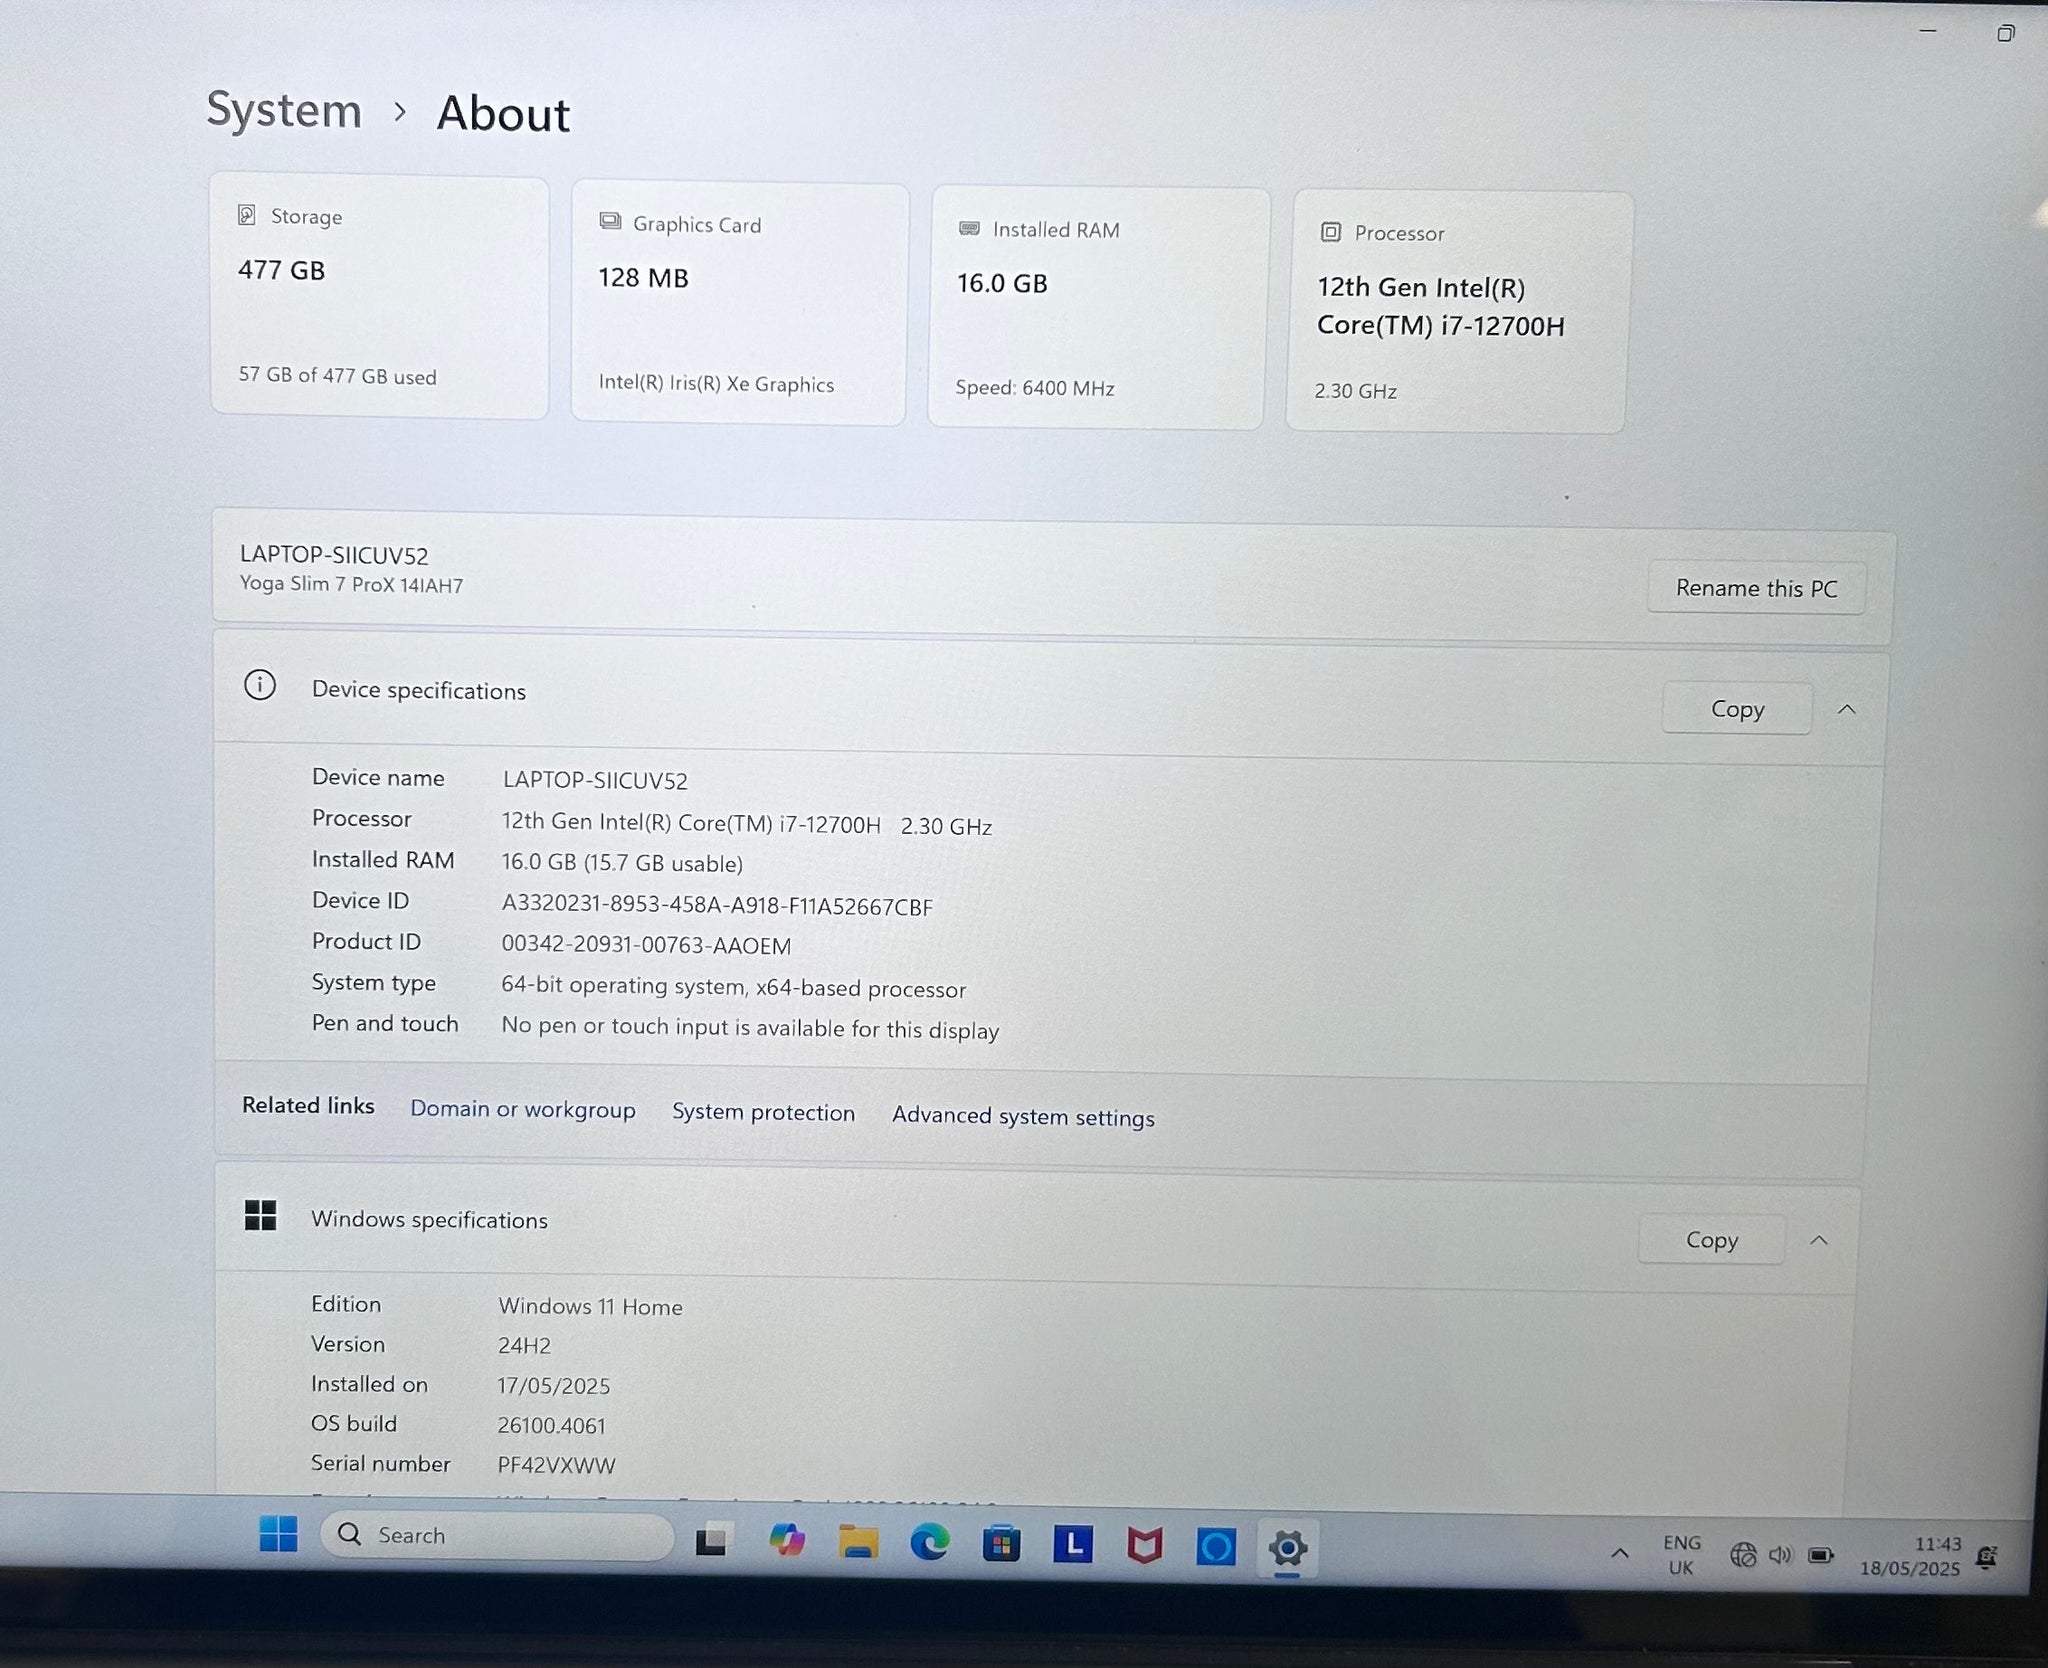The width and height of the screenshot is (2048, 1668).
Task: Open the Microsoft Store taskbar icon
Action: (1001, 1546)
